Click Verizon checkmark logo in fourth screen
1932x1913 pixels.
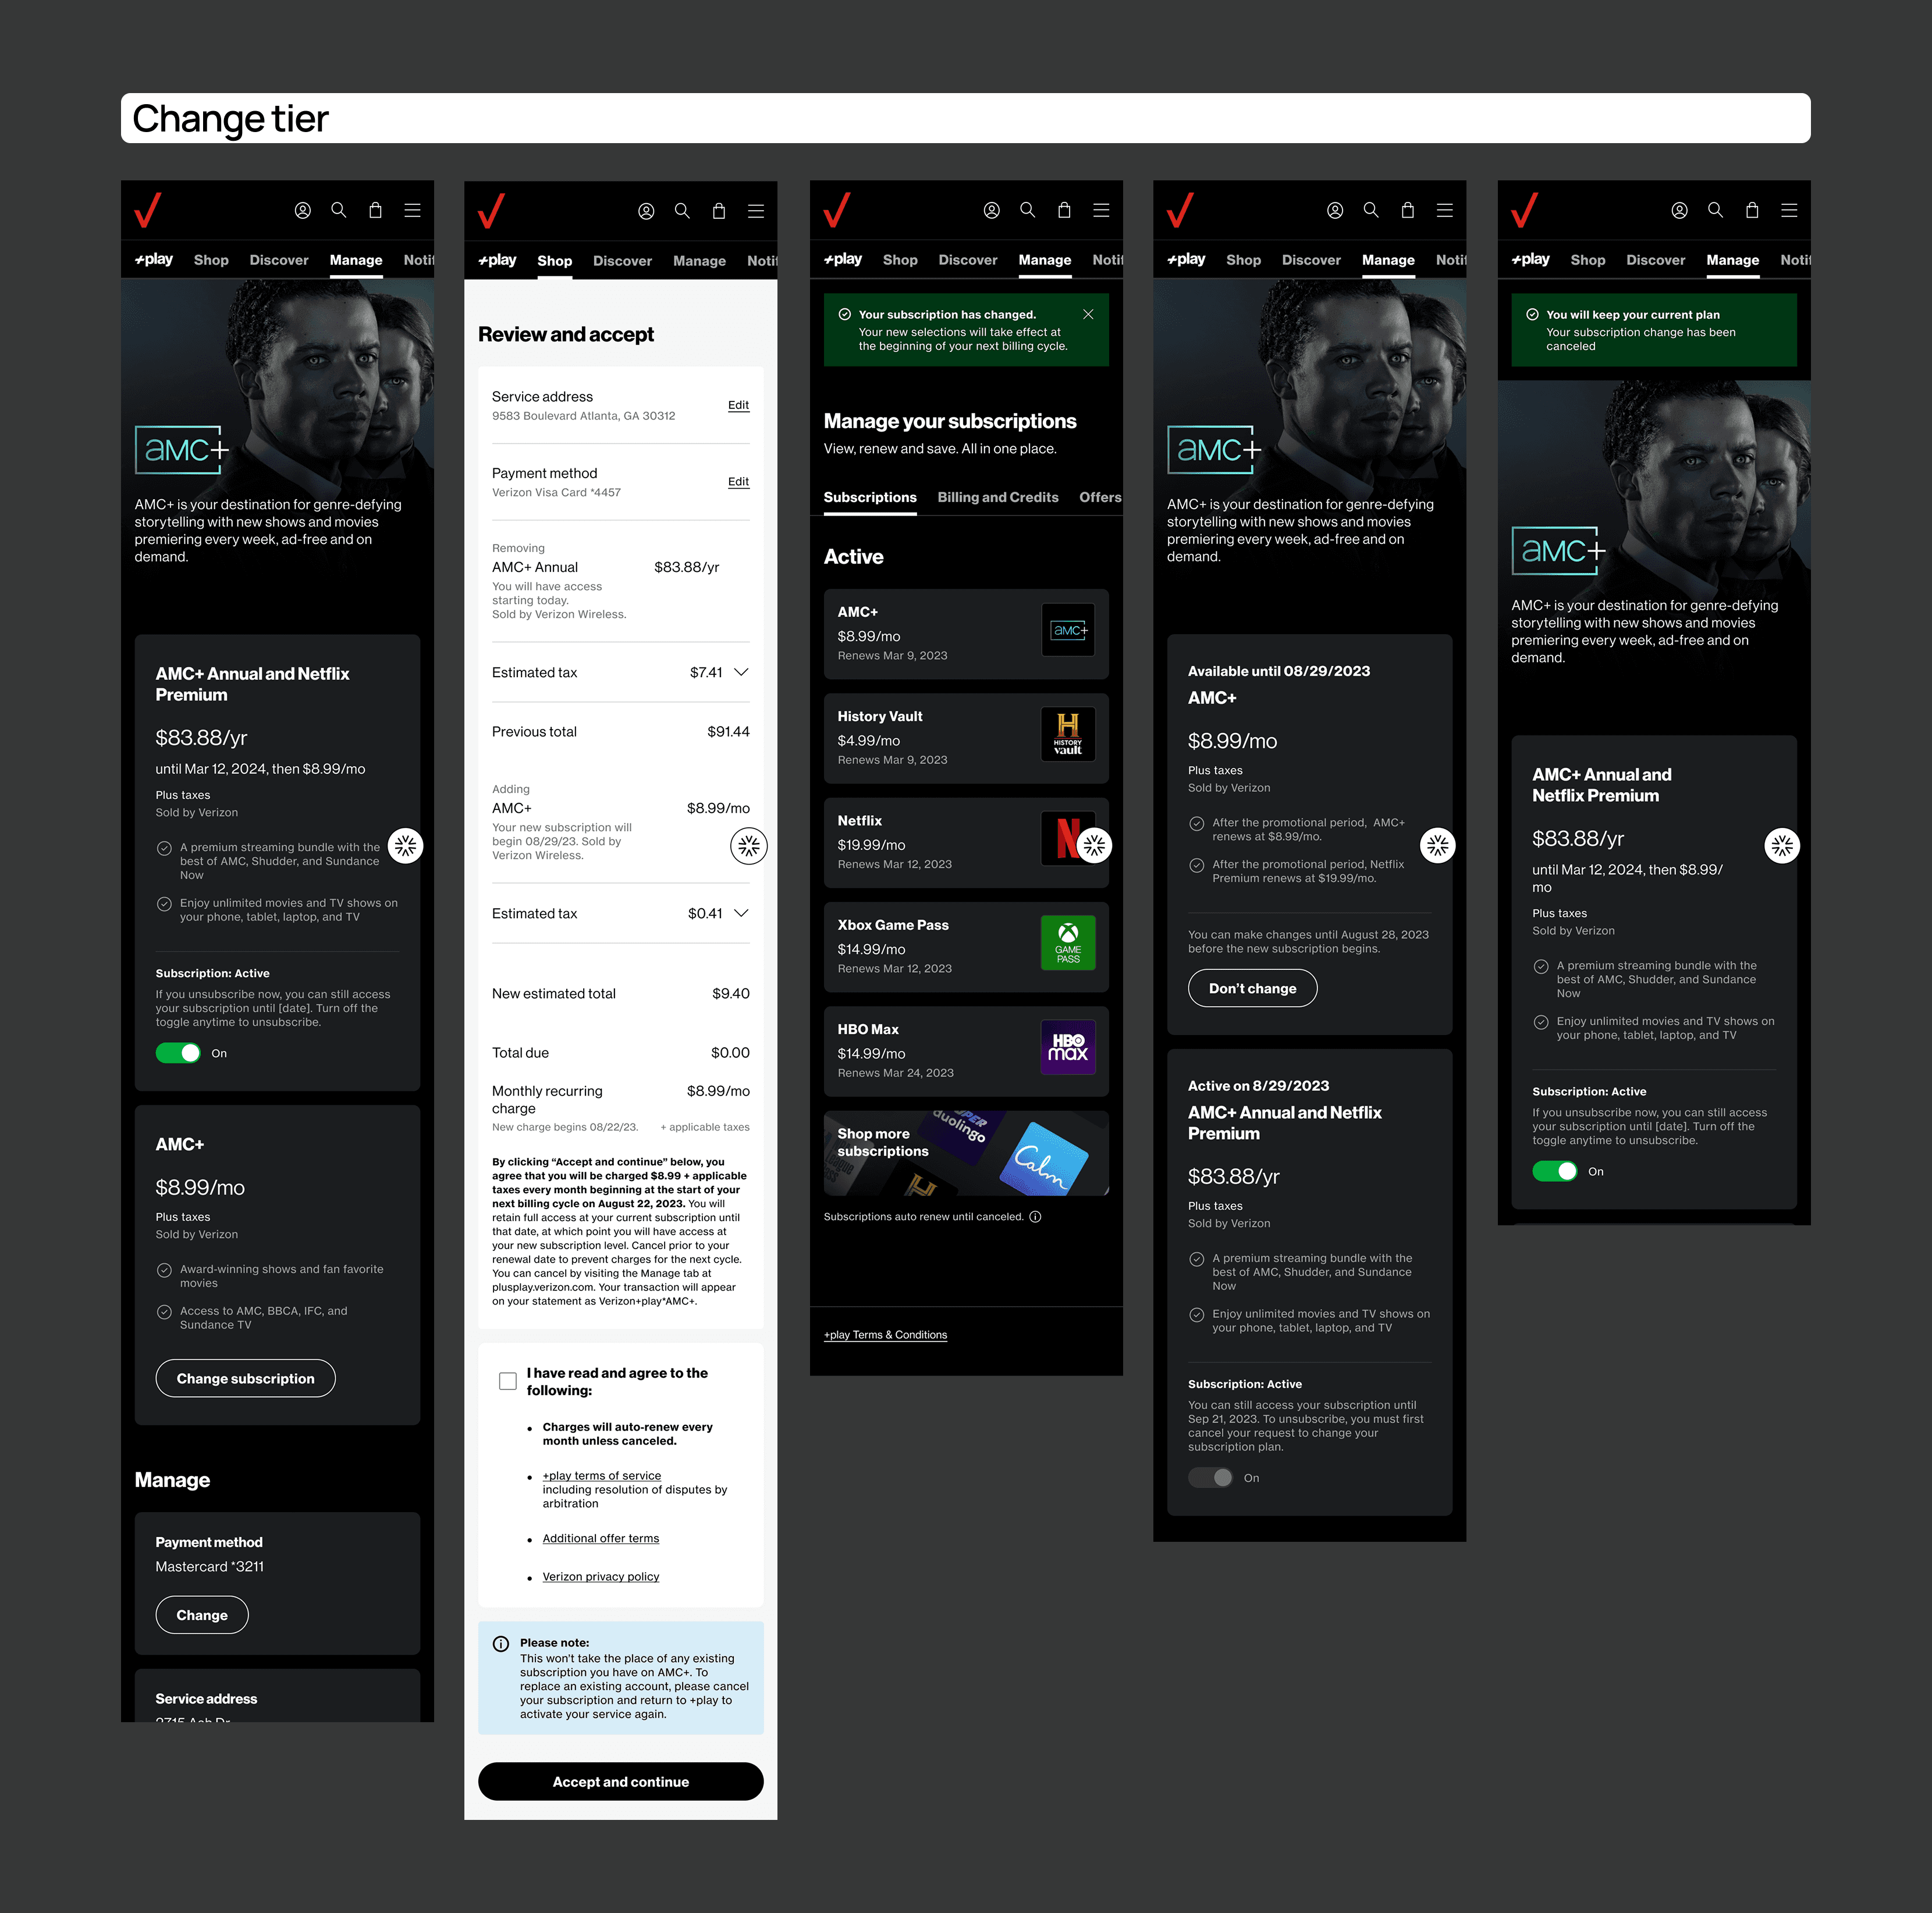(x=1181, y=210)
